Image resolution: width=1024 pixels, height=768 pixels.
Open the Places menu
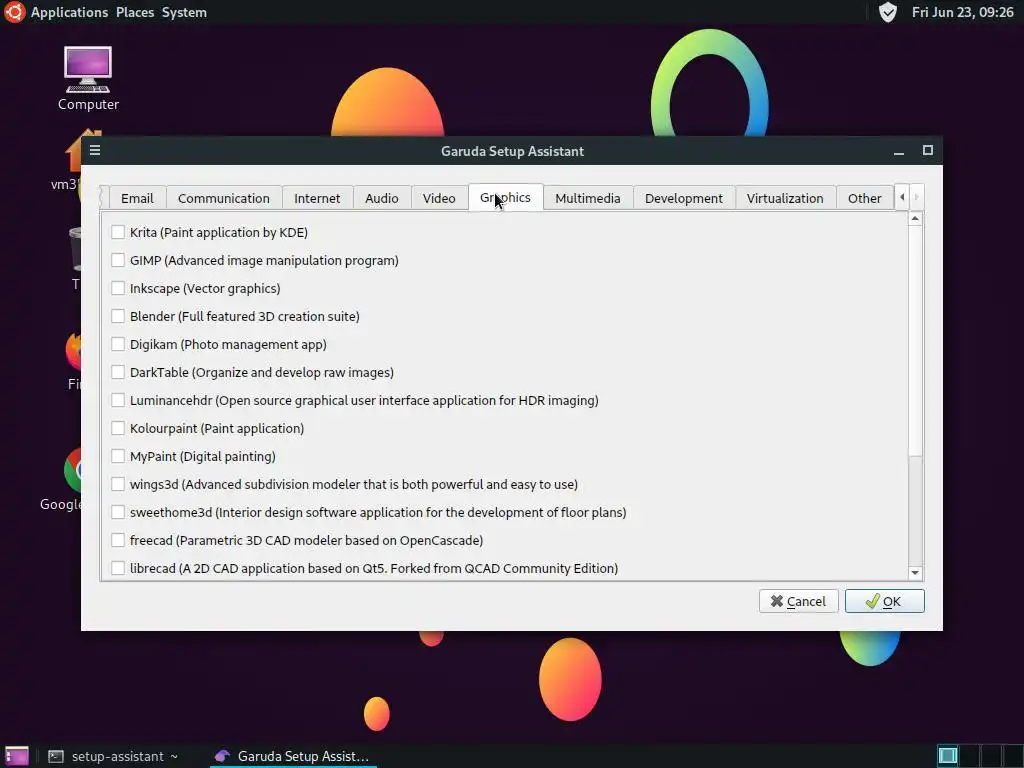pyautogui.click(x=135, y=12)
